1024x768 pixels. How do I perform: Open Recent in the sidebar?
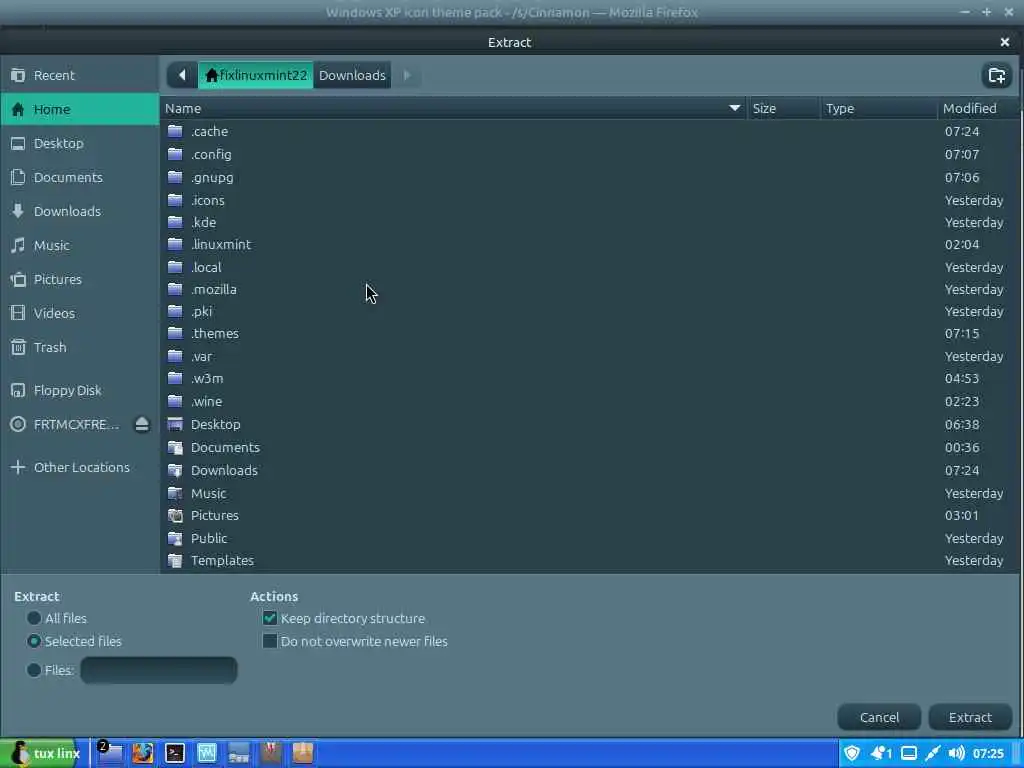(80, 75)
